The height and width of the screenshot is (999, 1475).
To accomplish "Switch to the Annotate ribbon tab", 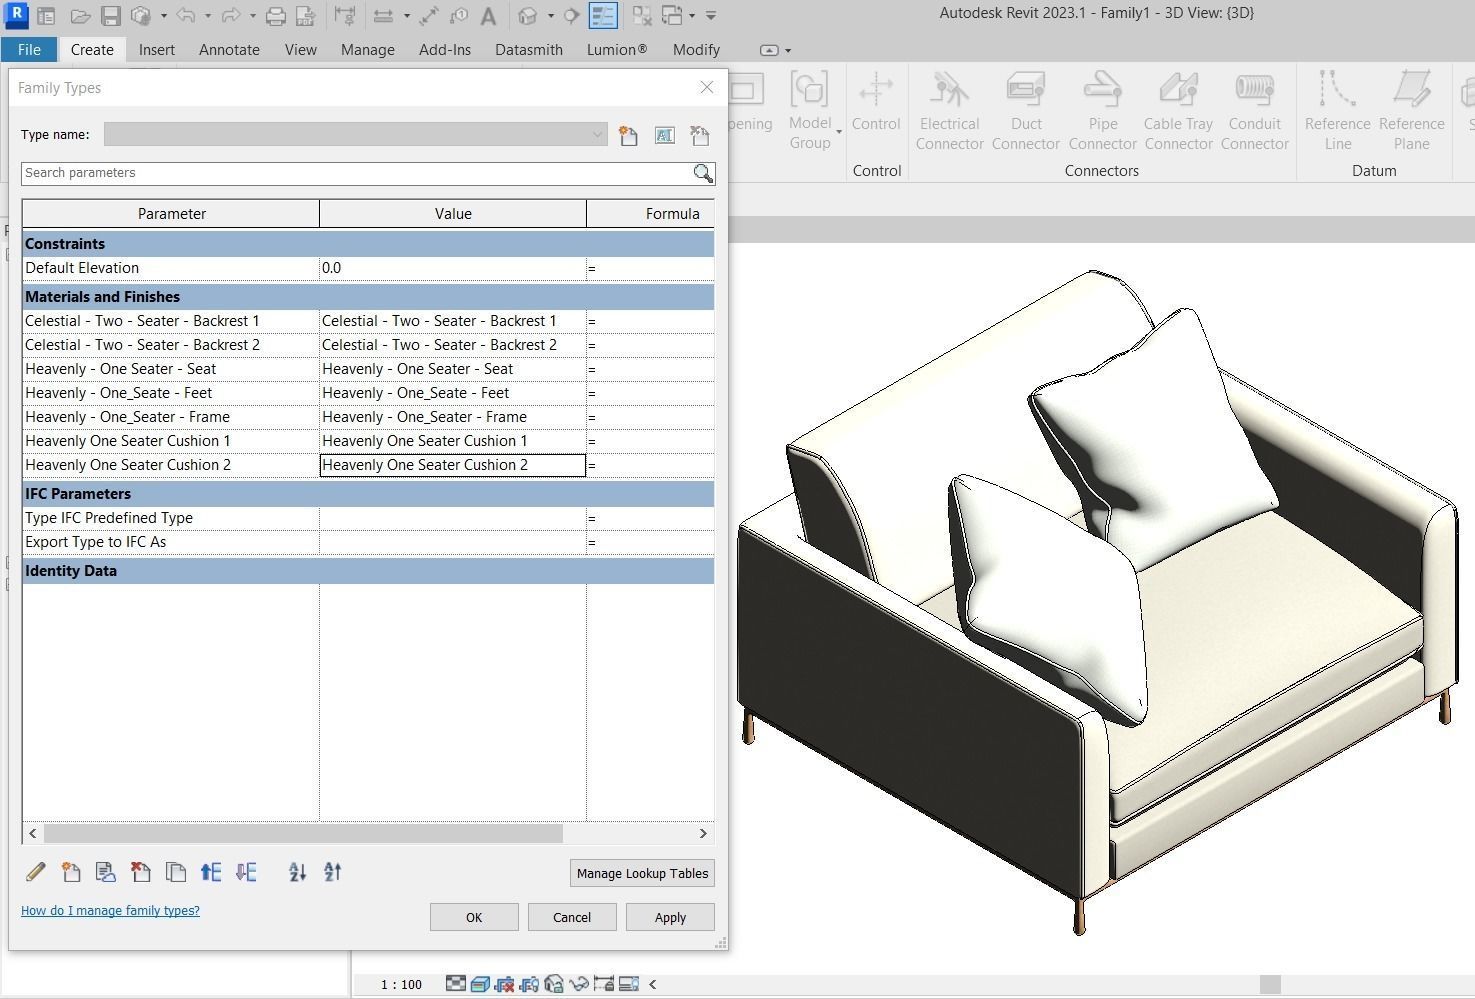I will click(229, 50).
